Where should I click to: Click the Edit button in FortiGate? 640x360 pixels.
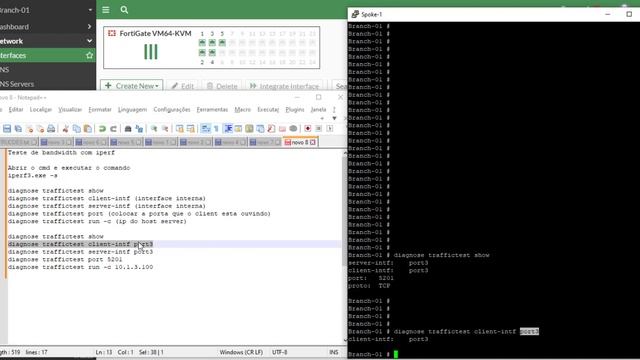(182, 86)
